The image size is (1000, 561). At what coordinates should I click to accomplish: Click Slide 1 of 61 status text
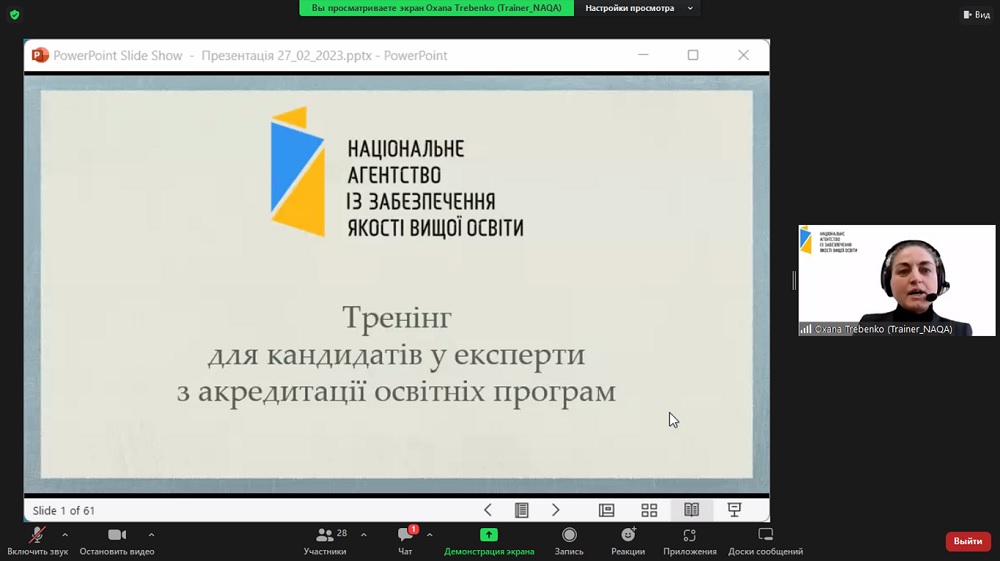tap(63, 511)
